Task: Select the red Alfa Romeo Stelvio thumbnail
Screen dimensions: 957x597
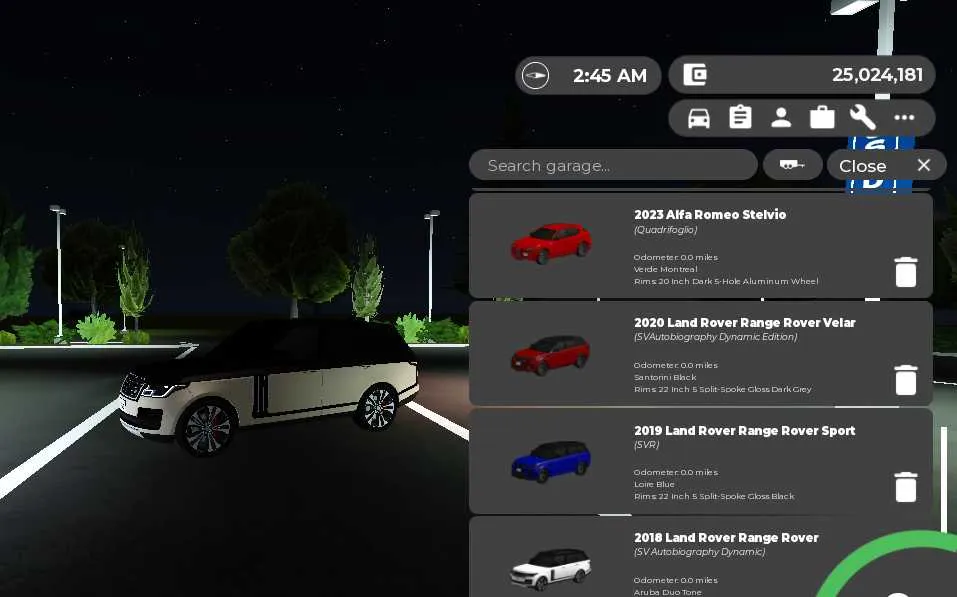Action: (551, 243)
